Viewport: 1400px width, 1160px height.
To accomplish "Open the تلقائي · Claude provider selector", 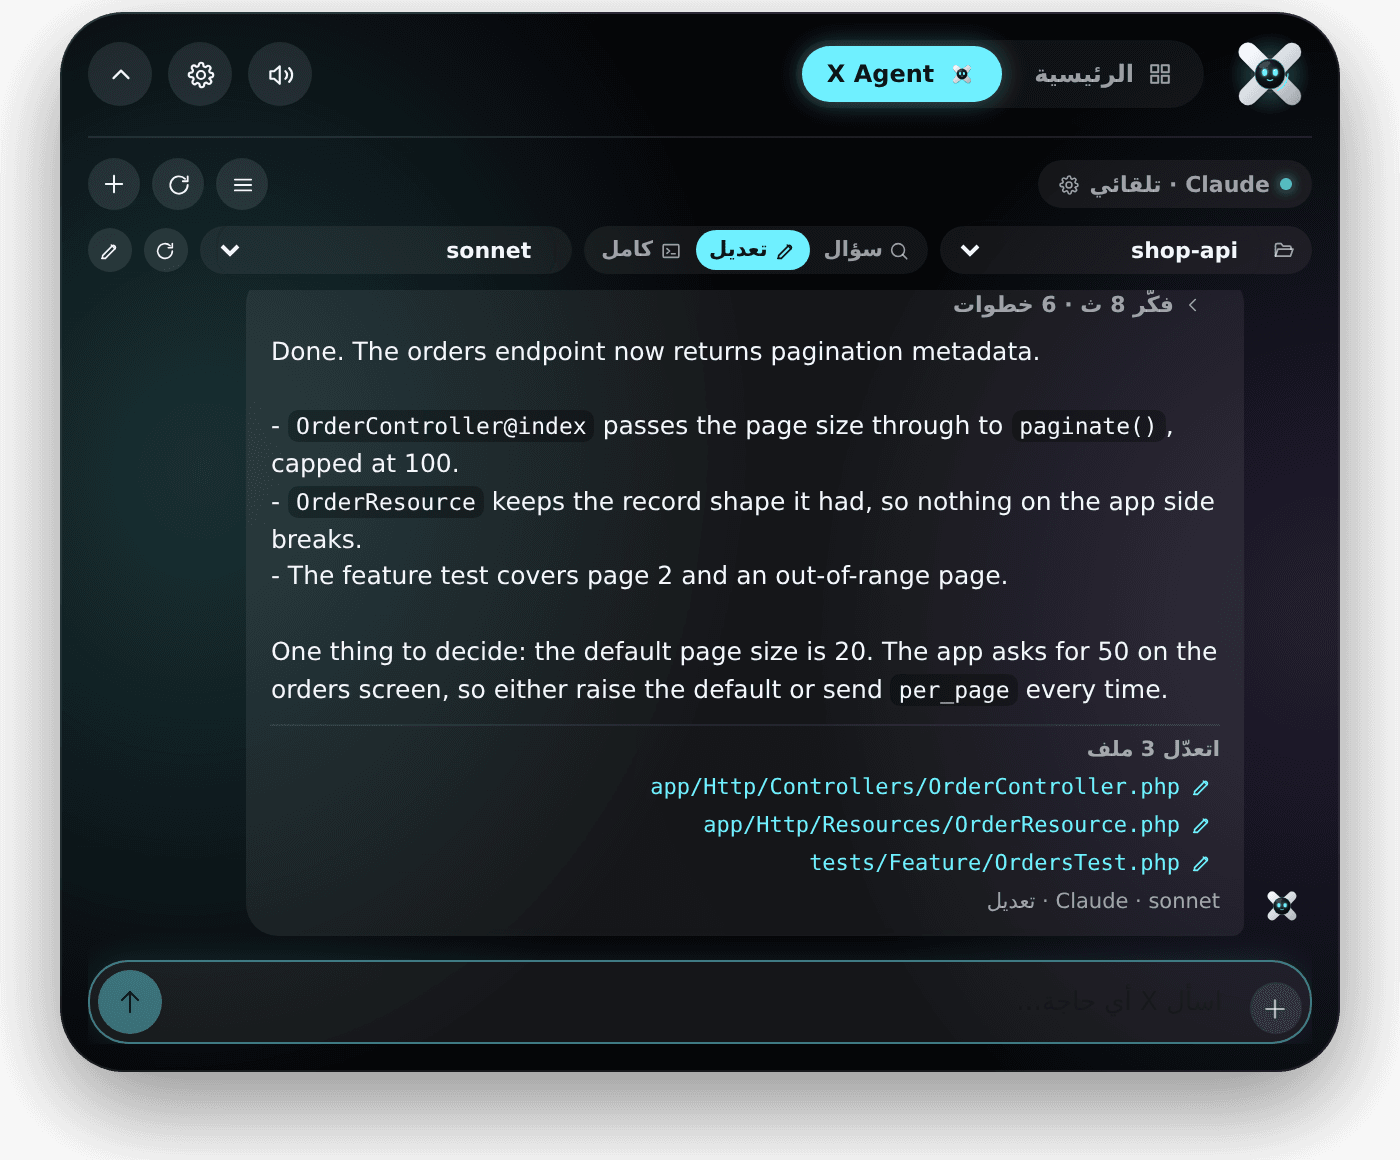I will [1175, 184].
